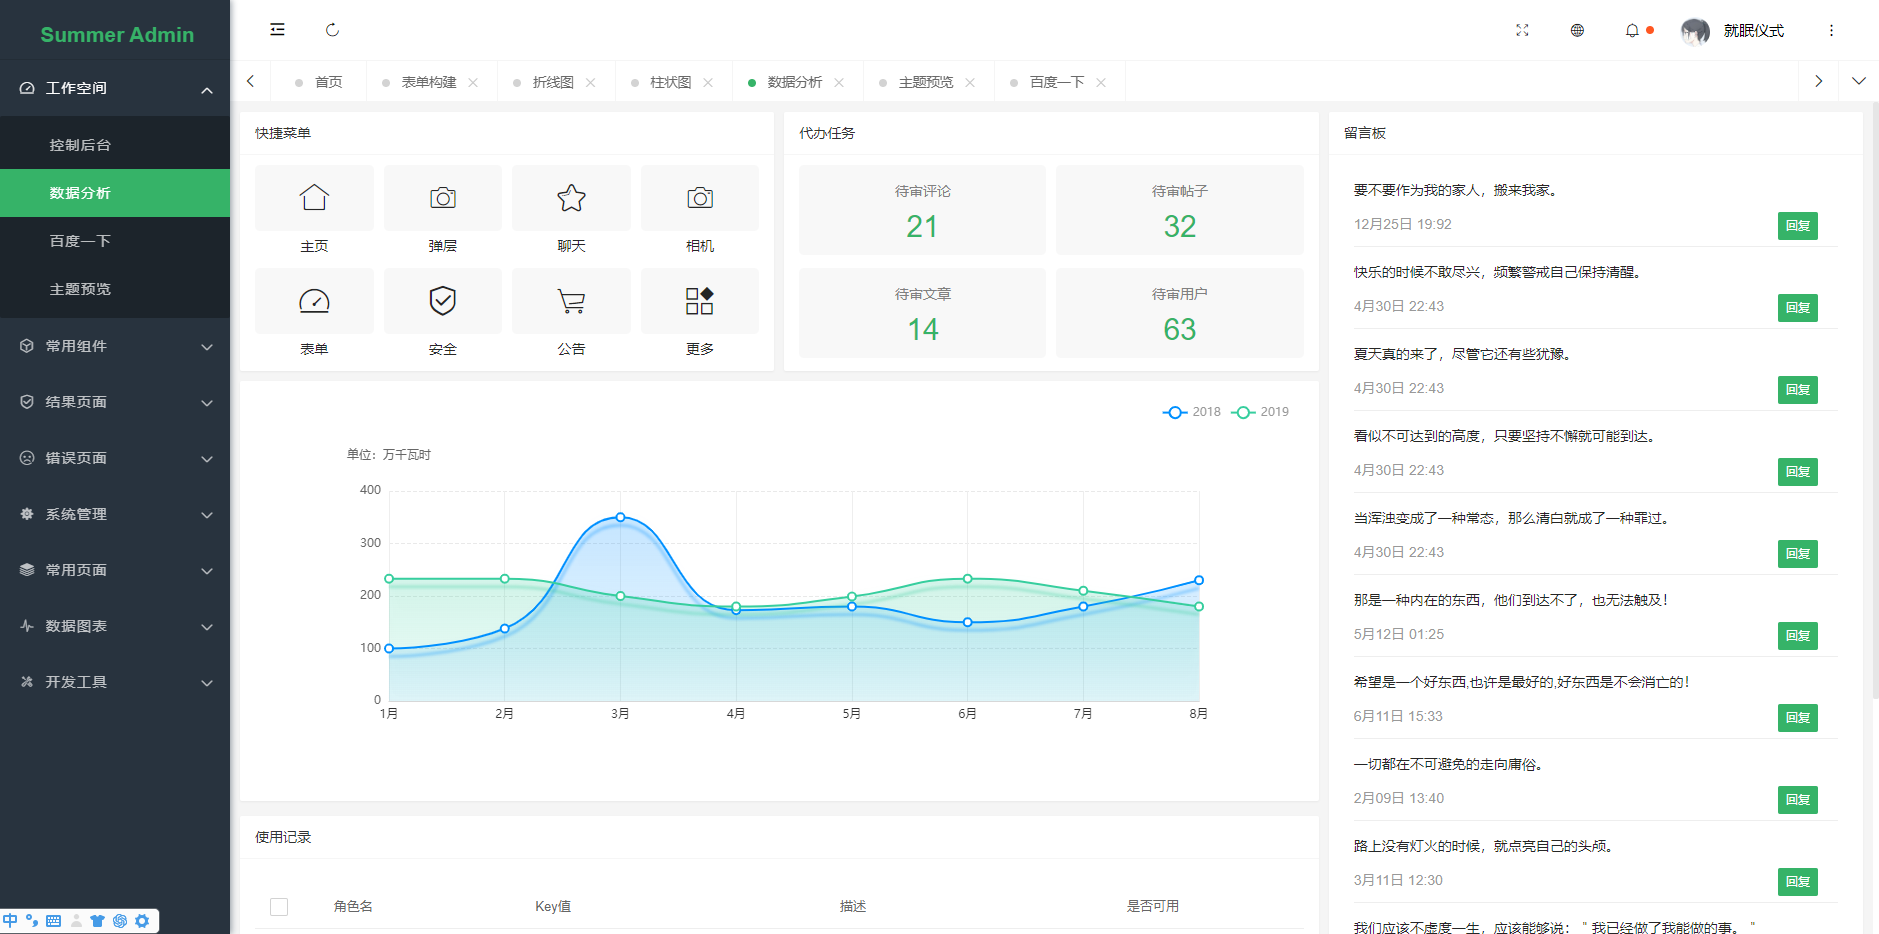Viewport: 1879px width, 934px height.
Task: Toggle the sidebar collapse icon
Action: click(277, 30)
